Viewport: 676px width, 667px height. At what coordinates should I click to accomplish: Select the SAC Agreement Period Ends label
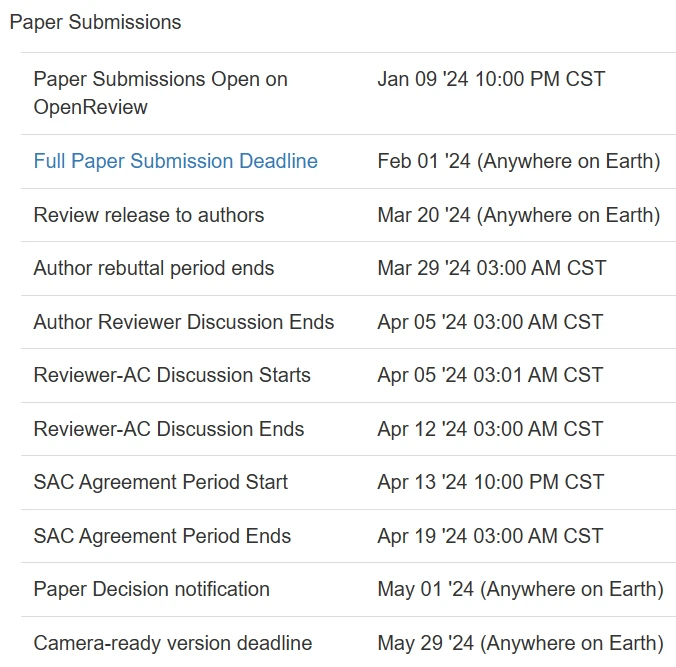pyautogui.click(x=162, y=536)
